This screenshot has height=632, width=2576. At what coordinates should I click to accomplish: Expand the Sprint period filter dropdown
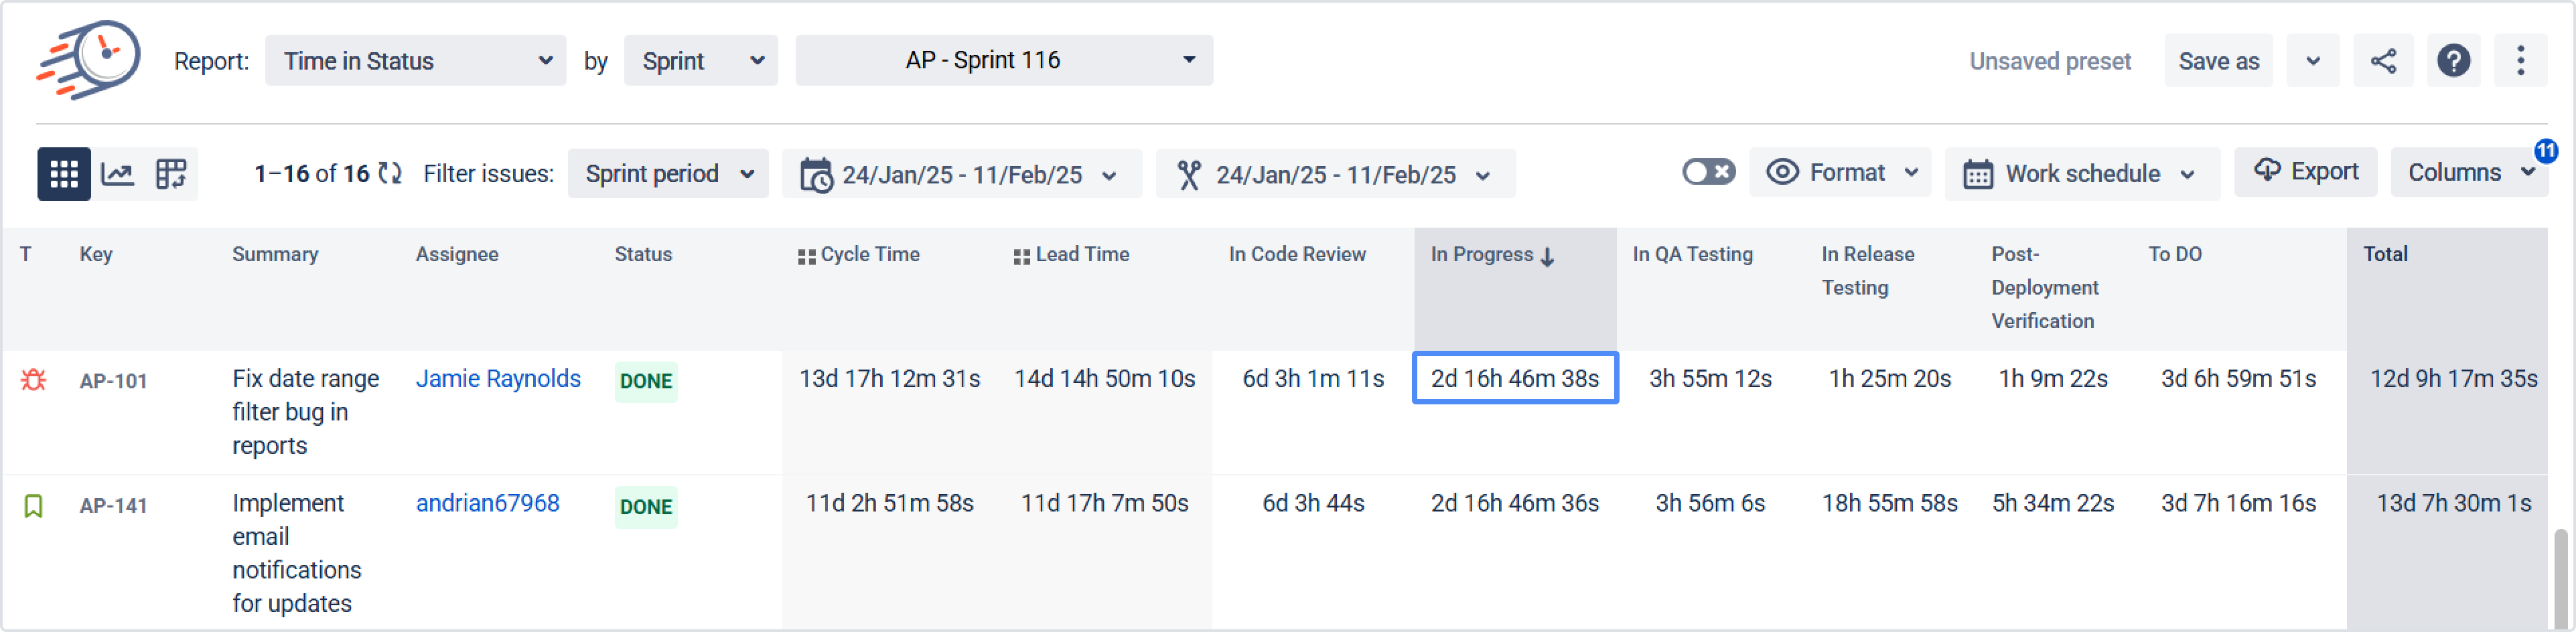click(x=667, y=174)
